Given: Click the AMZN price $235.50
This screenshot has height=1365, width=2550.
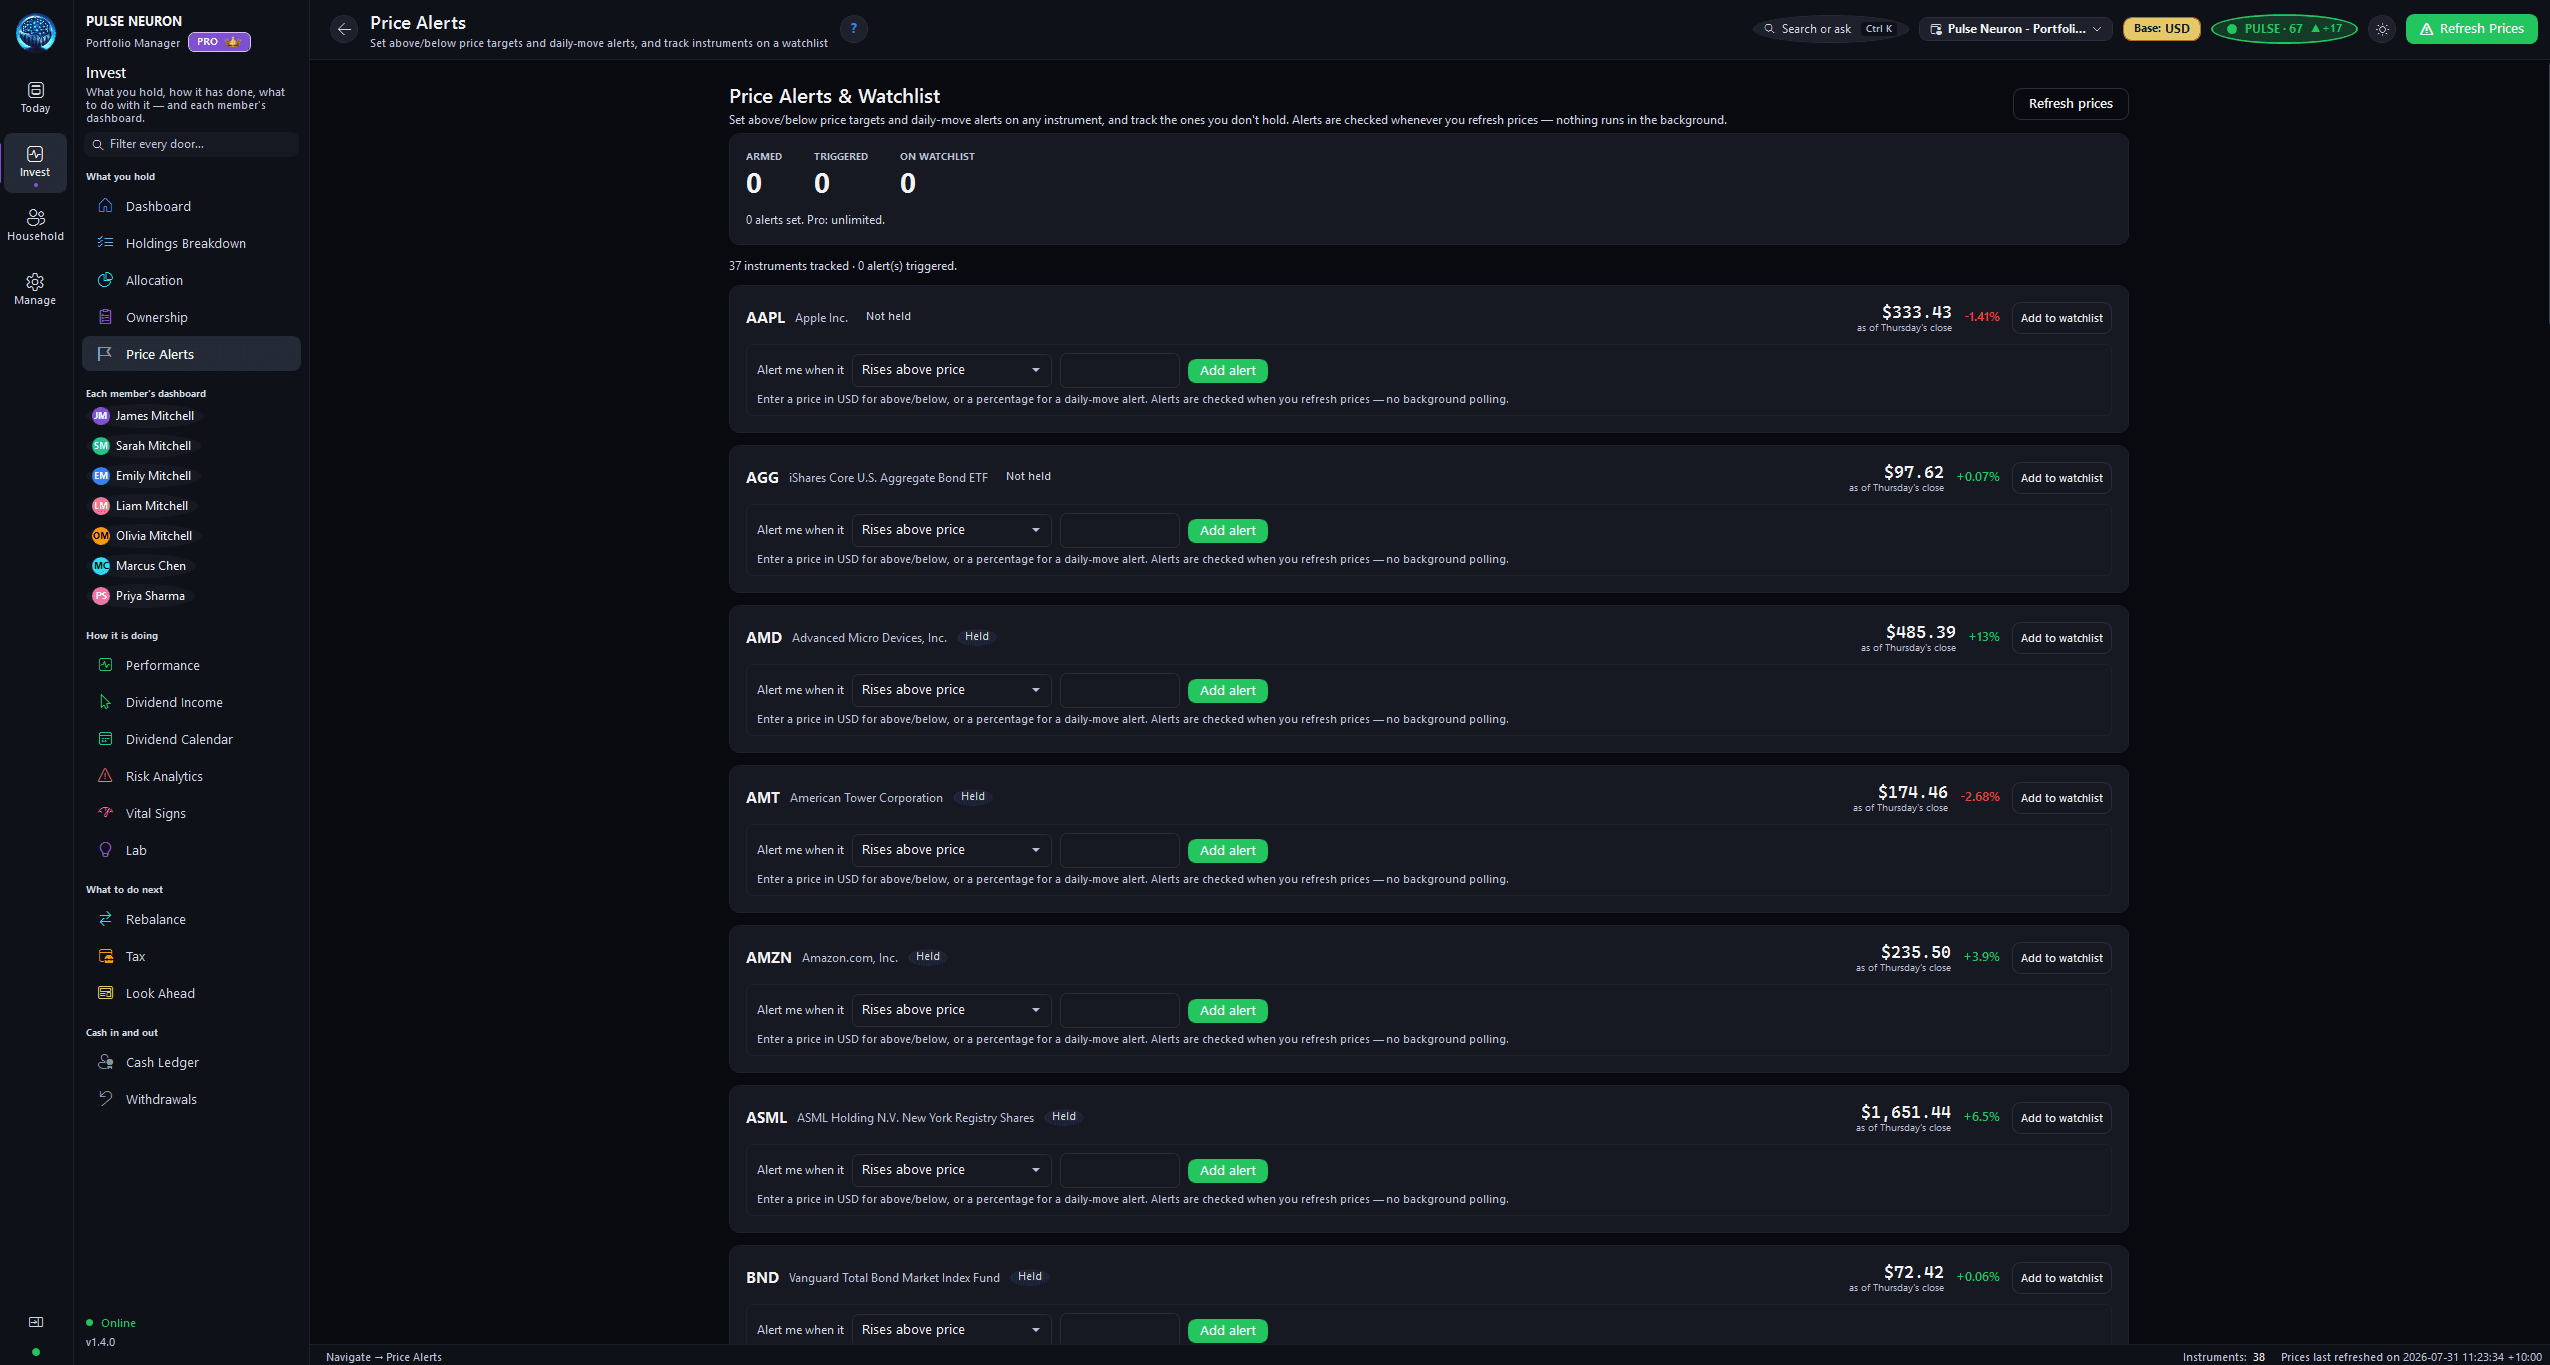Looking at the screenshot, I should 1915,952.
